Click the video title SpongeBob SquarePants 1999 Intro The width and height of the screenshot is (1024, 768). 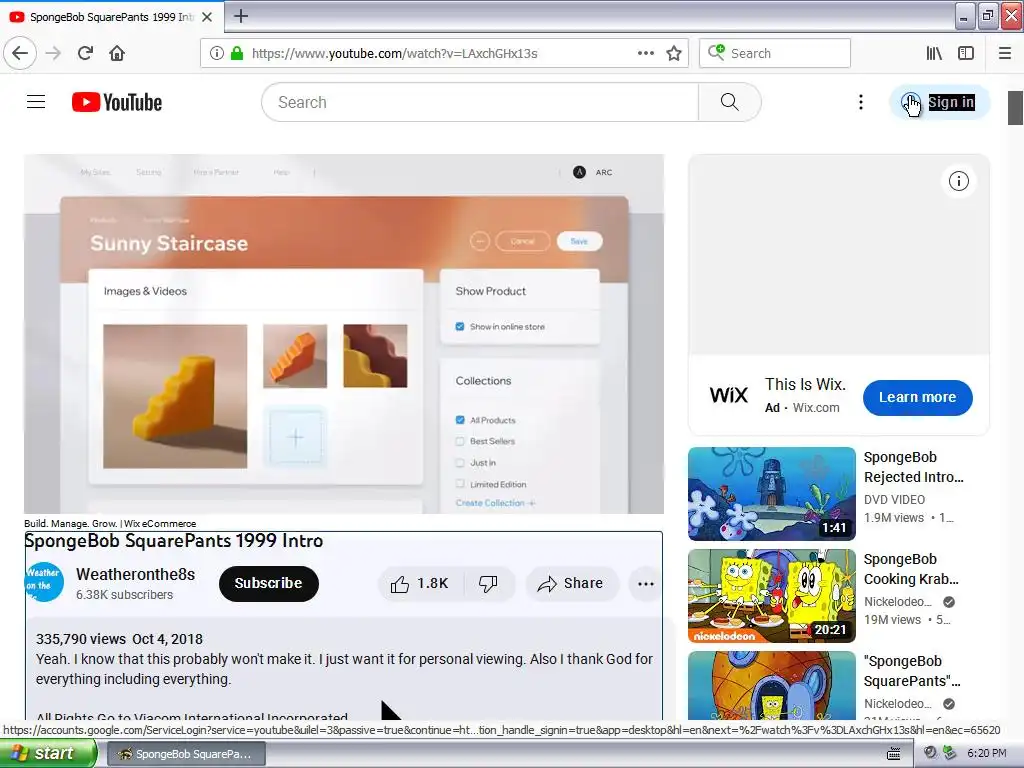tap(174, 541)
